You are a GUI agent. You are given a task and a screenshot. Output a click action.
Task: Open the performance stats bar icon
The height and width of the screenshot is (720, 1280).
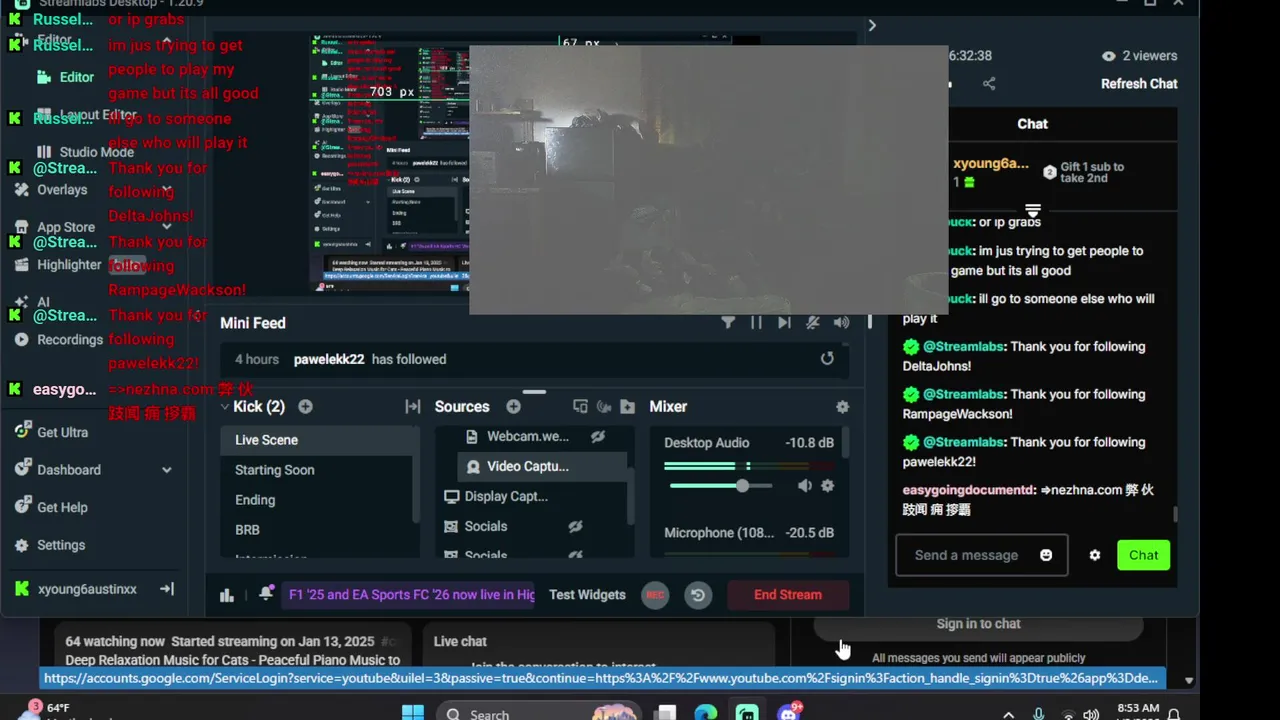pyautogui.click(x=227, y=595)
